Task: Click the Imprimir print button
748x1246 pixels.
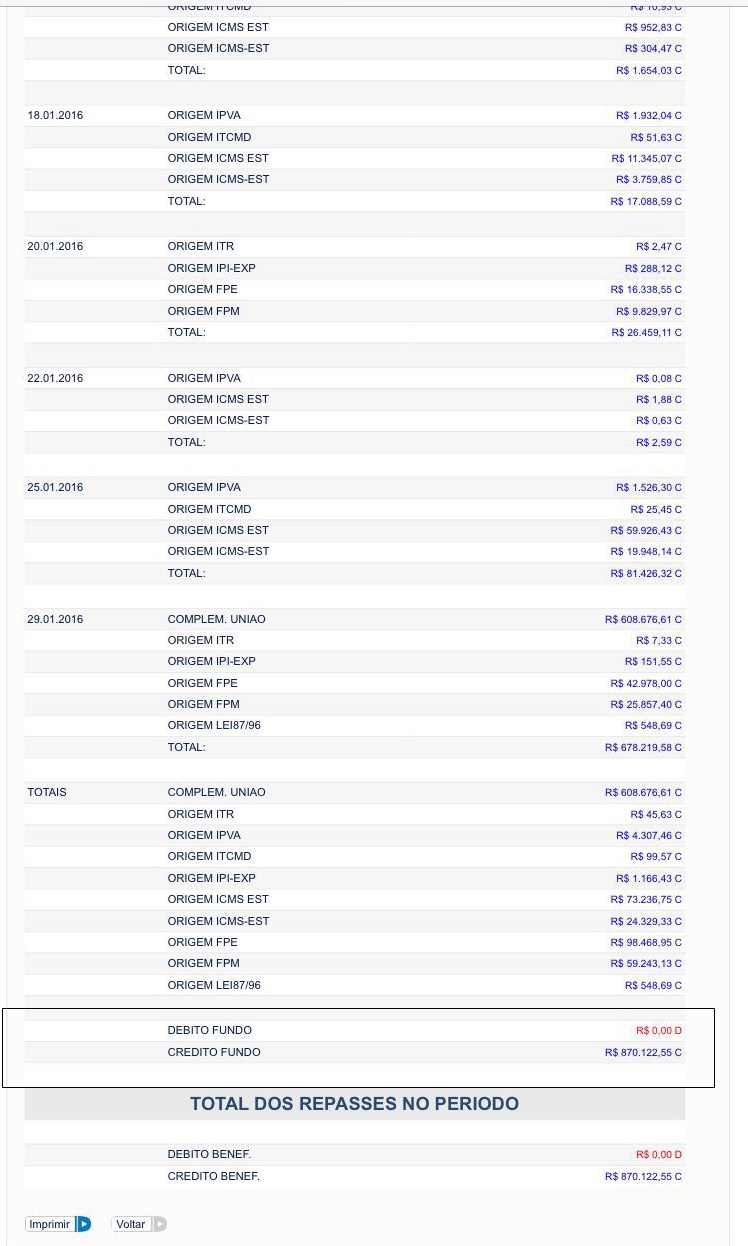Action: tap(49, 1224)
